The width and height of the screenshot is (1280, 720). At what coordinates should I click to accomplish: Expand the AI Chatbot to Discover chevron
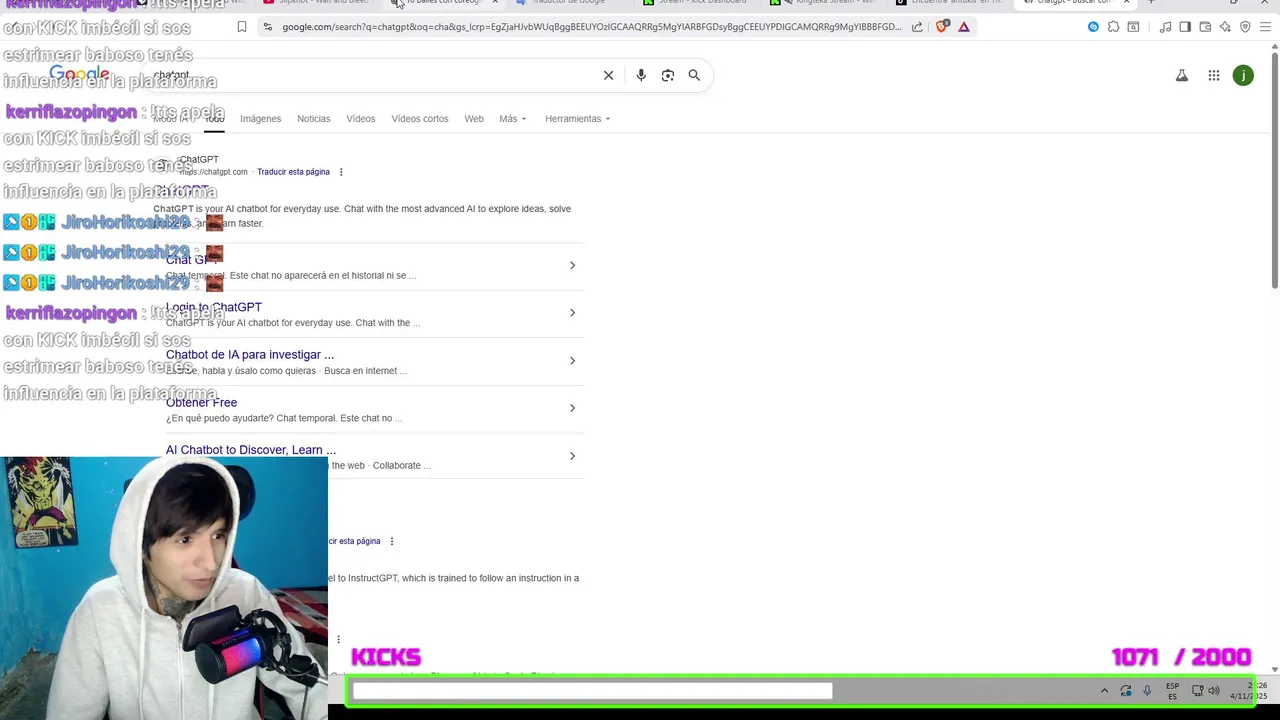click(x=572, y=456)
